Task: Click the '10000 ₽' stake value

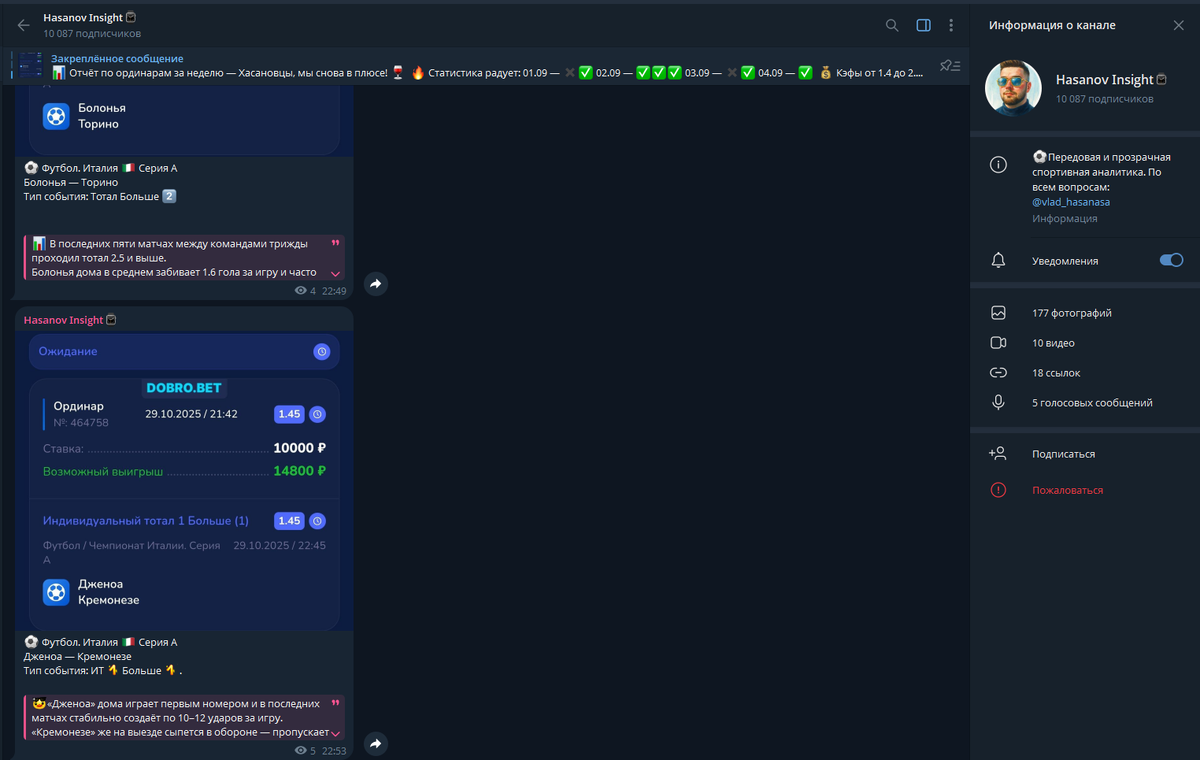Action: (x=299, y=449)
